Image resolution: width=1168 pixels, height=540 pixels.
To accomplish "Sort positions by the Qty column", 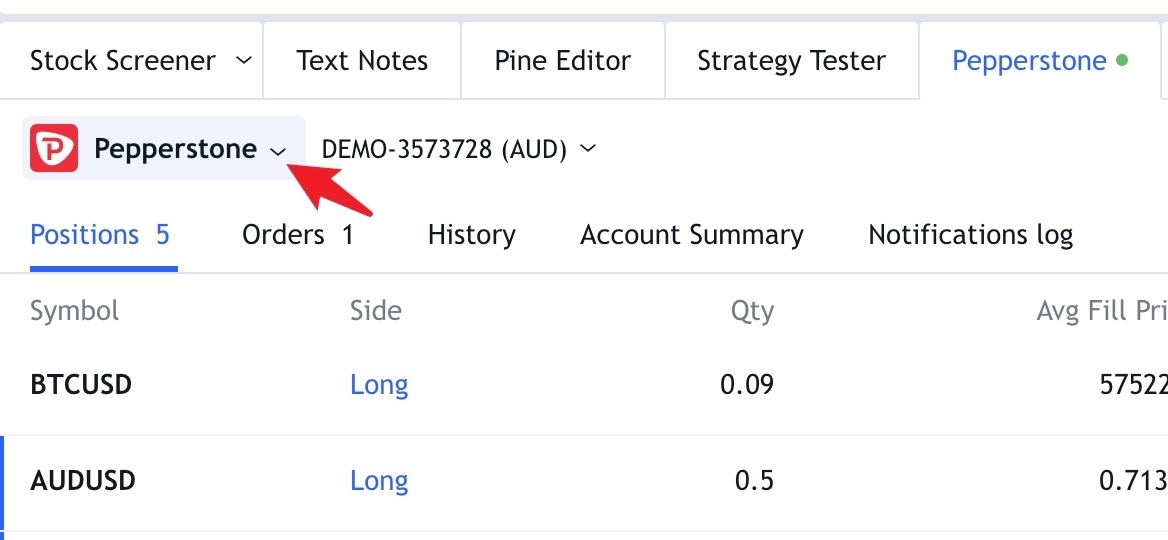I will (752, 311).
